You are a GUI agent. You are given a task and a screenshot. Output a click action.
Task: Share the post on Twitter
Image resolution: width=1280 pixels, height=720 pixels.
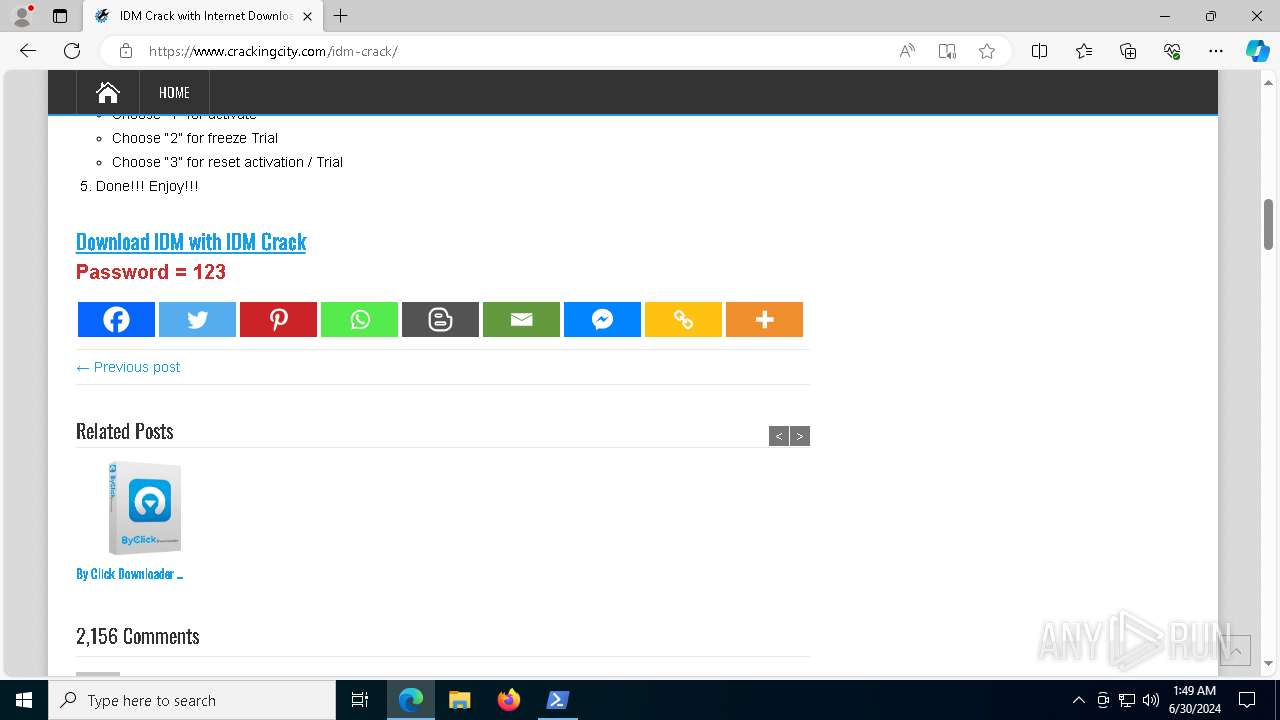tap(197, 319)
